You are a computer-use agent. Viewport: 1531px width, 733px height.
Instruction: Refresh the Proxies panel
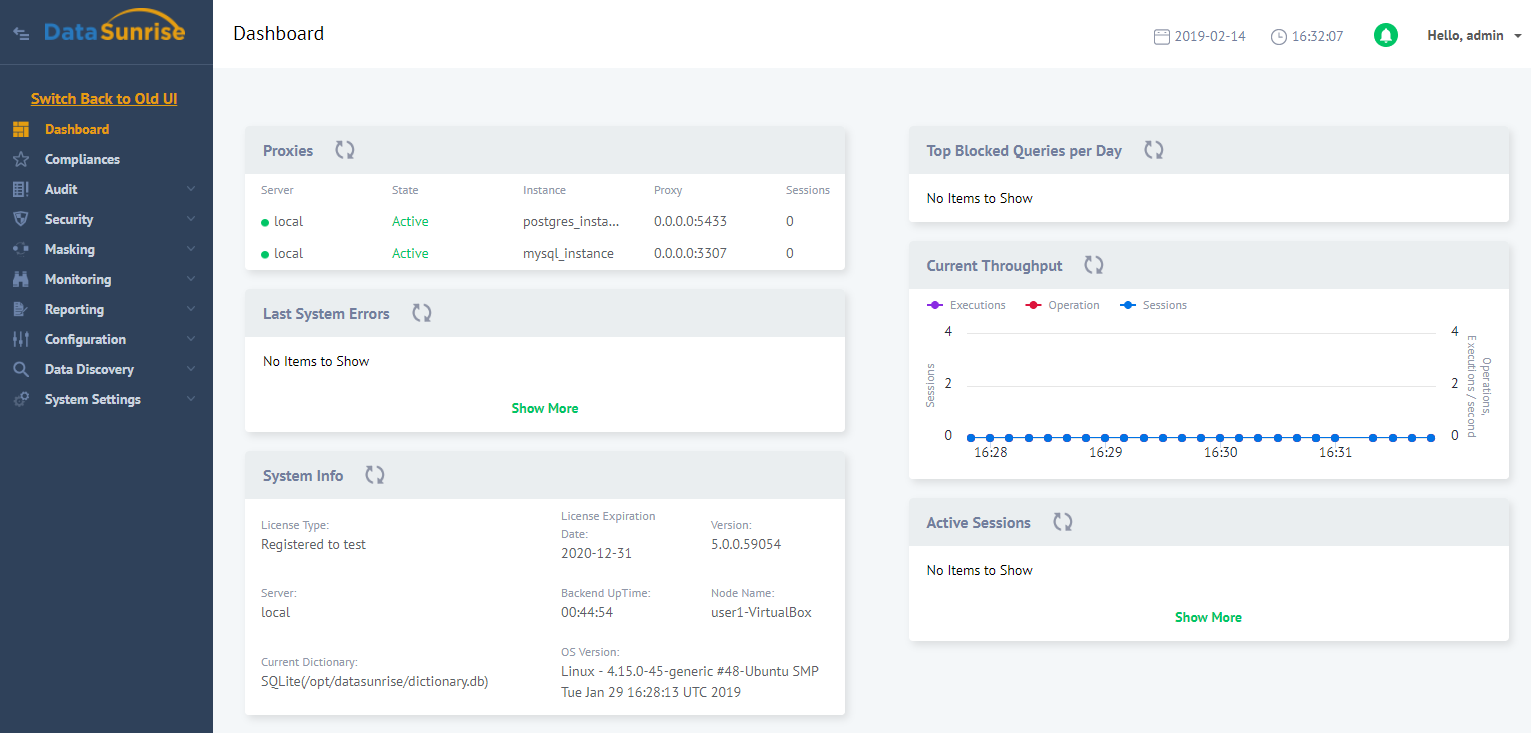click(x=345, y=150)
